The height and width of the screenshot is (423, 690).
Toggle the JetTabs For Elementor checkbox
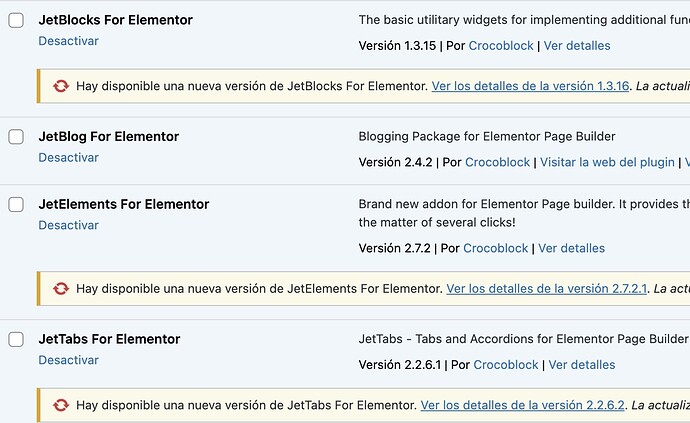16,339
